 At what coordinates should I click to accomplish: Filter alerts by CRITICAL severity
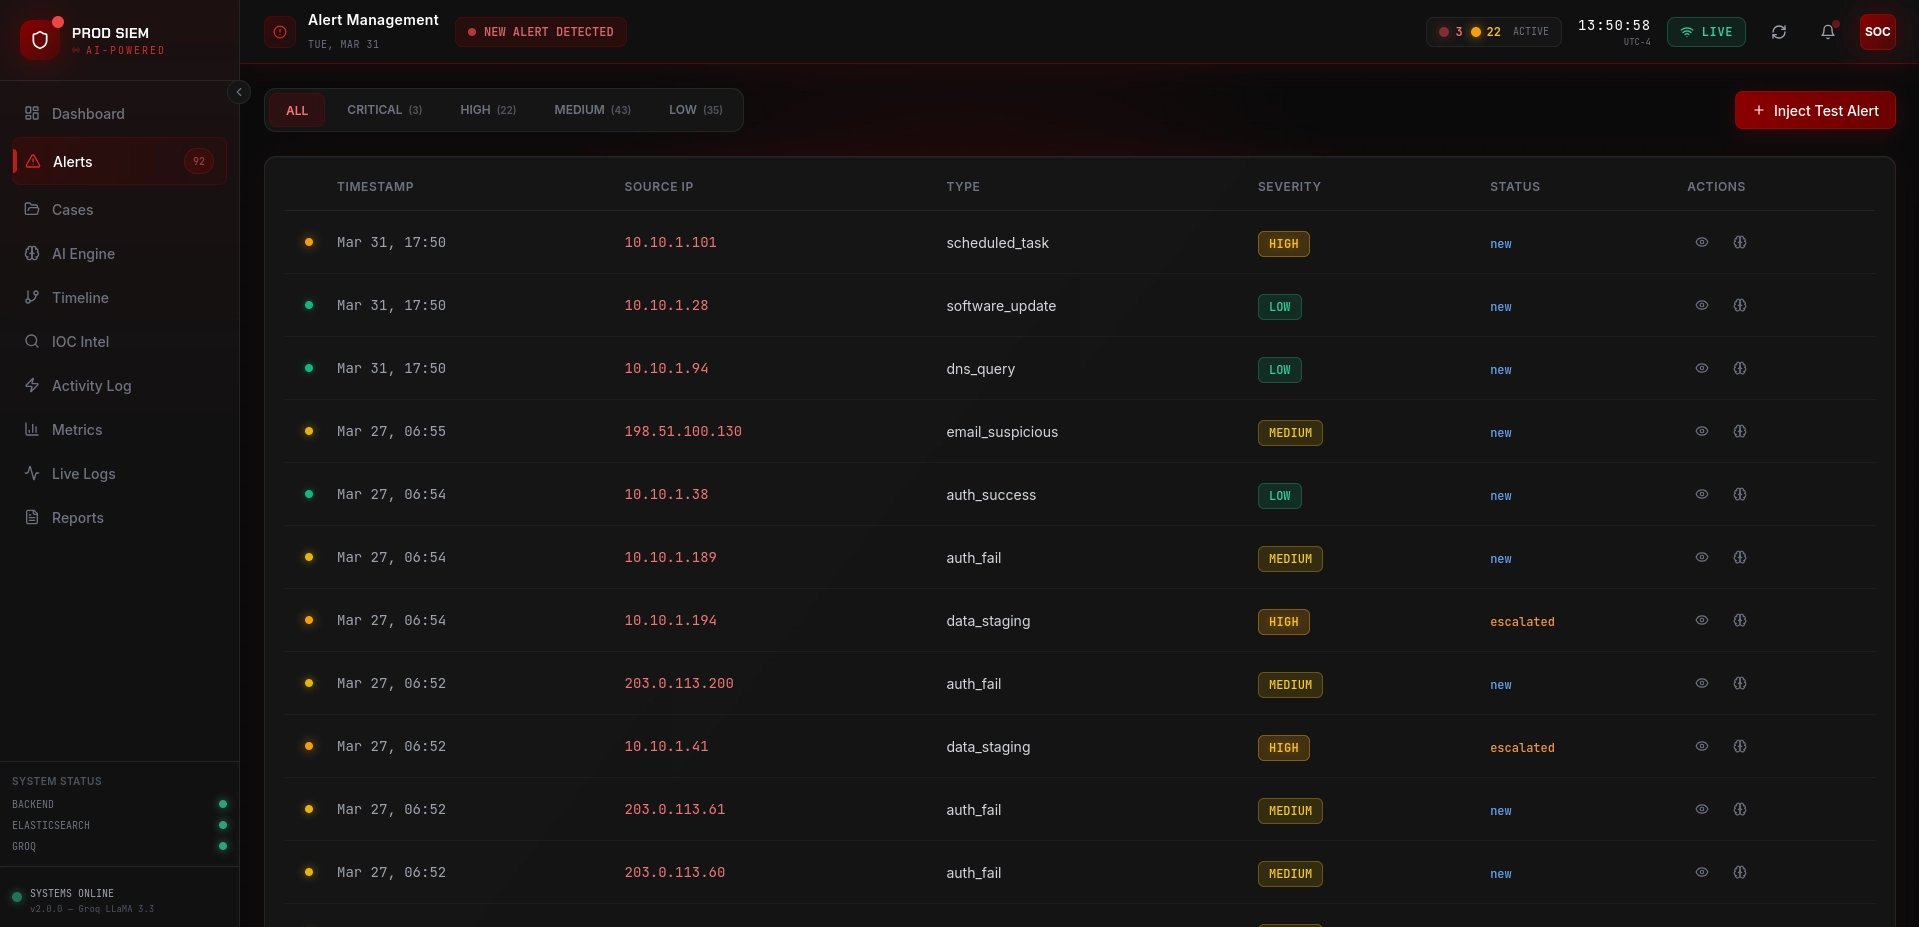coord(384,110)
